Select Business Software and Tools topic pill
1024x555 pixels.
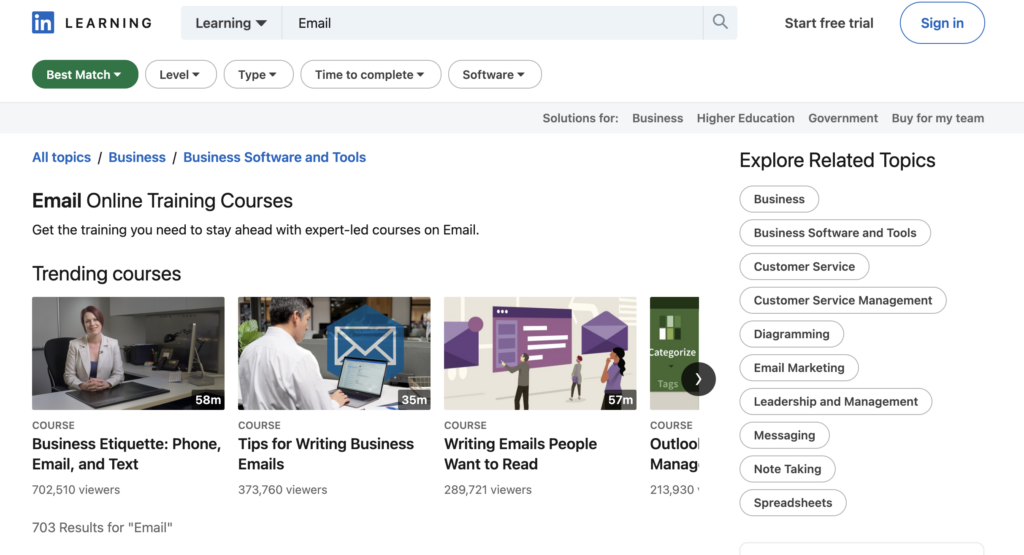coord(835,233)
